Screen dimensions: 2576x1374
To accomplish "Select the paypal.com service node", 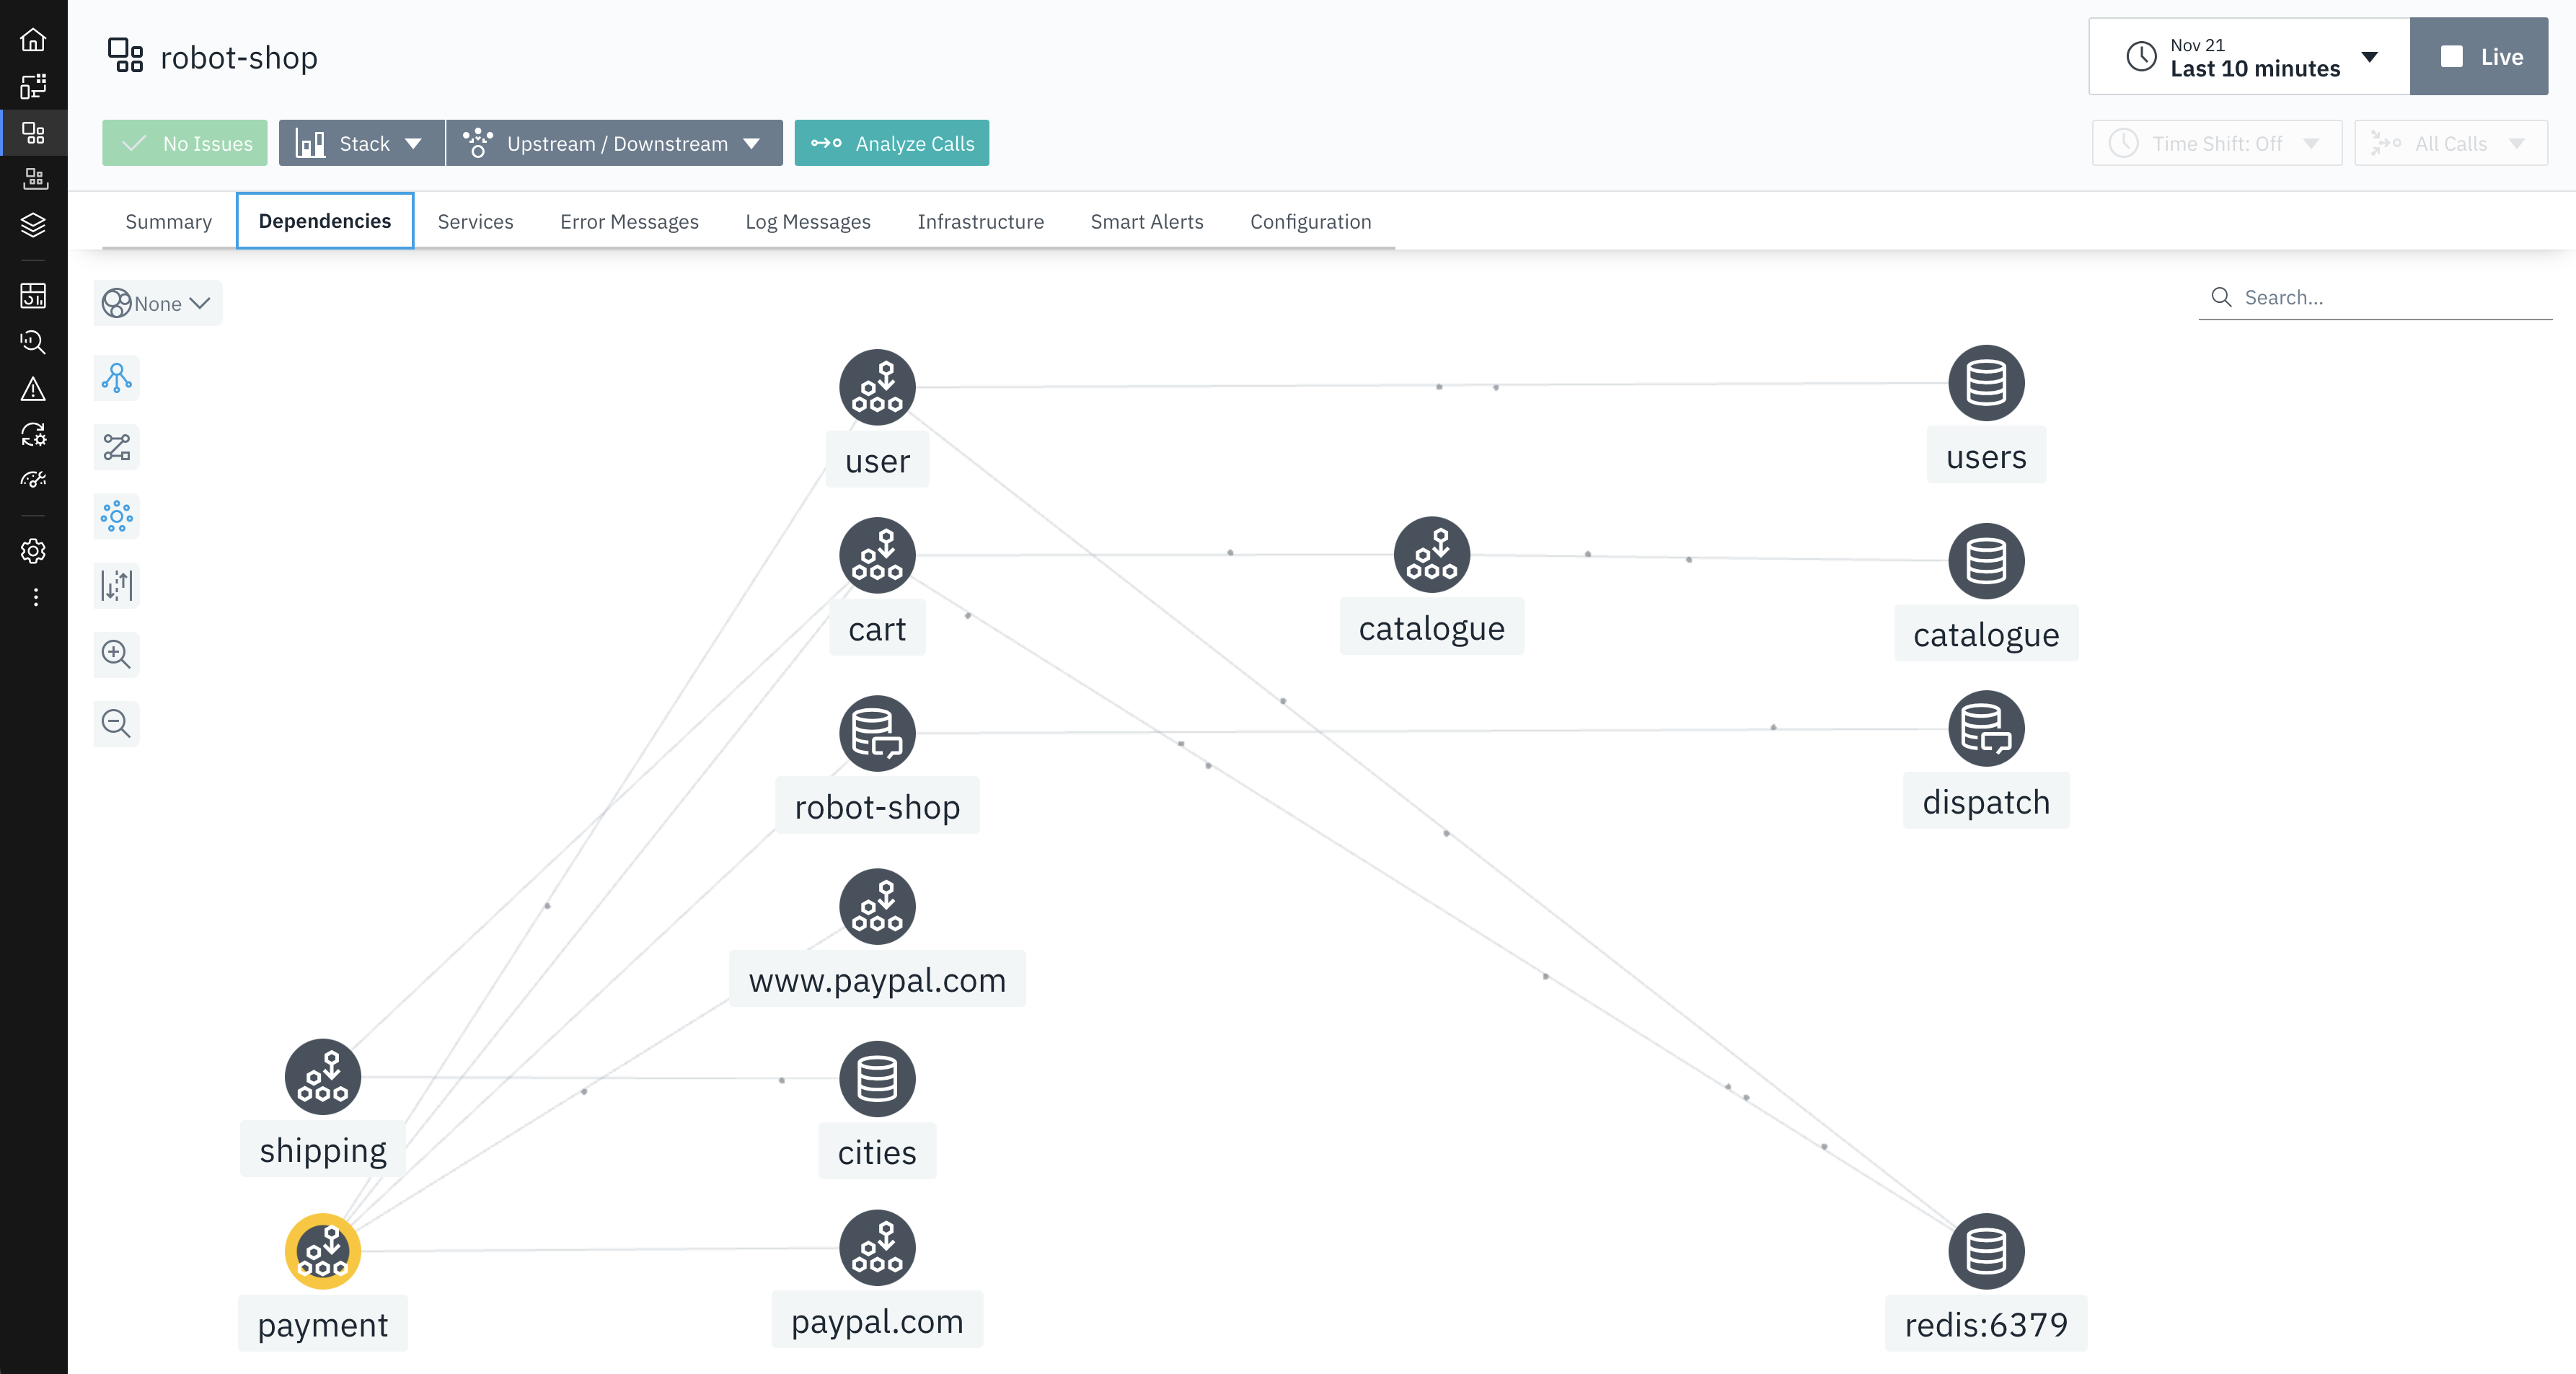I will [877, 1248].
